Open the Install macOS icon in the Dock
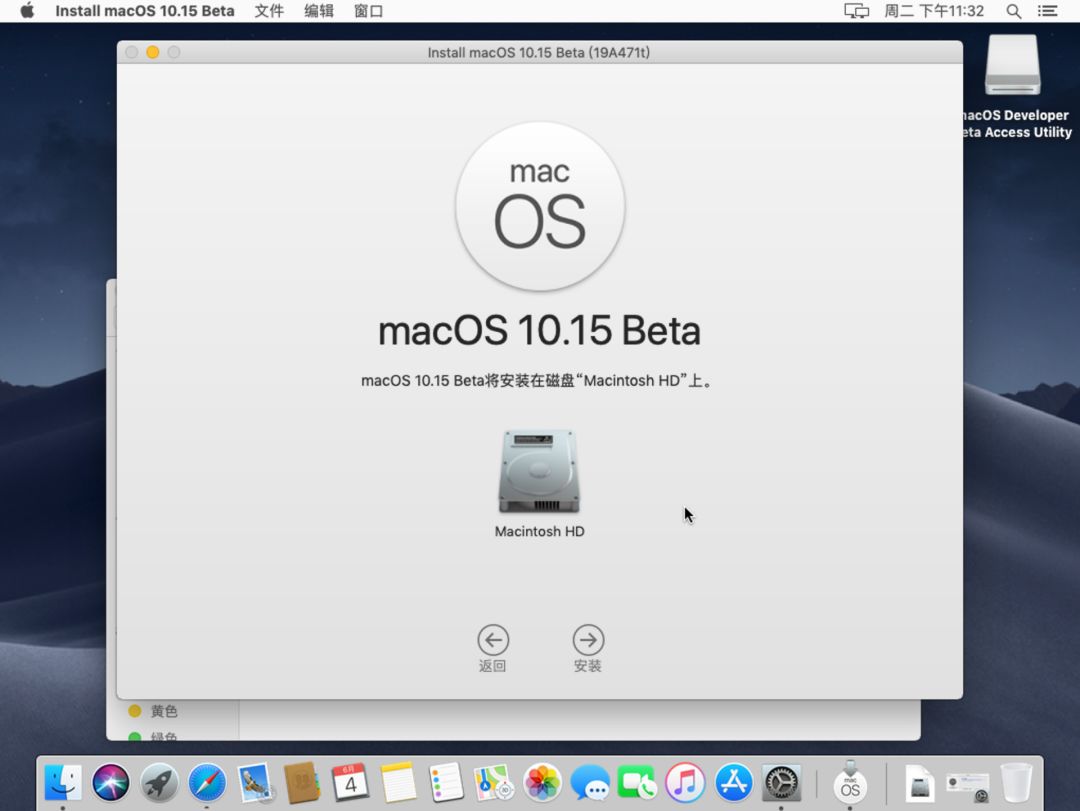 (850, 783)
